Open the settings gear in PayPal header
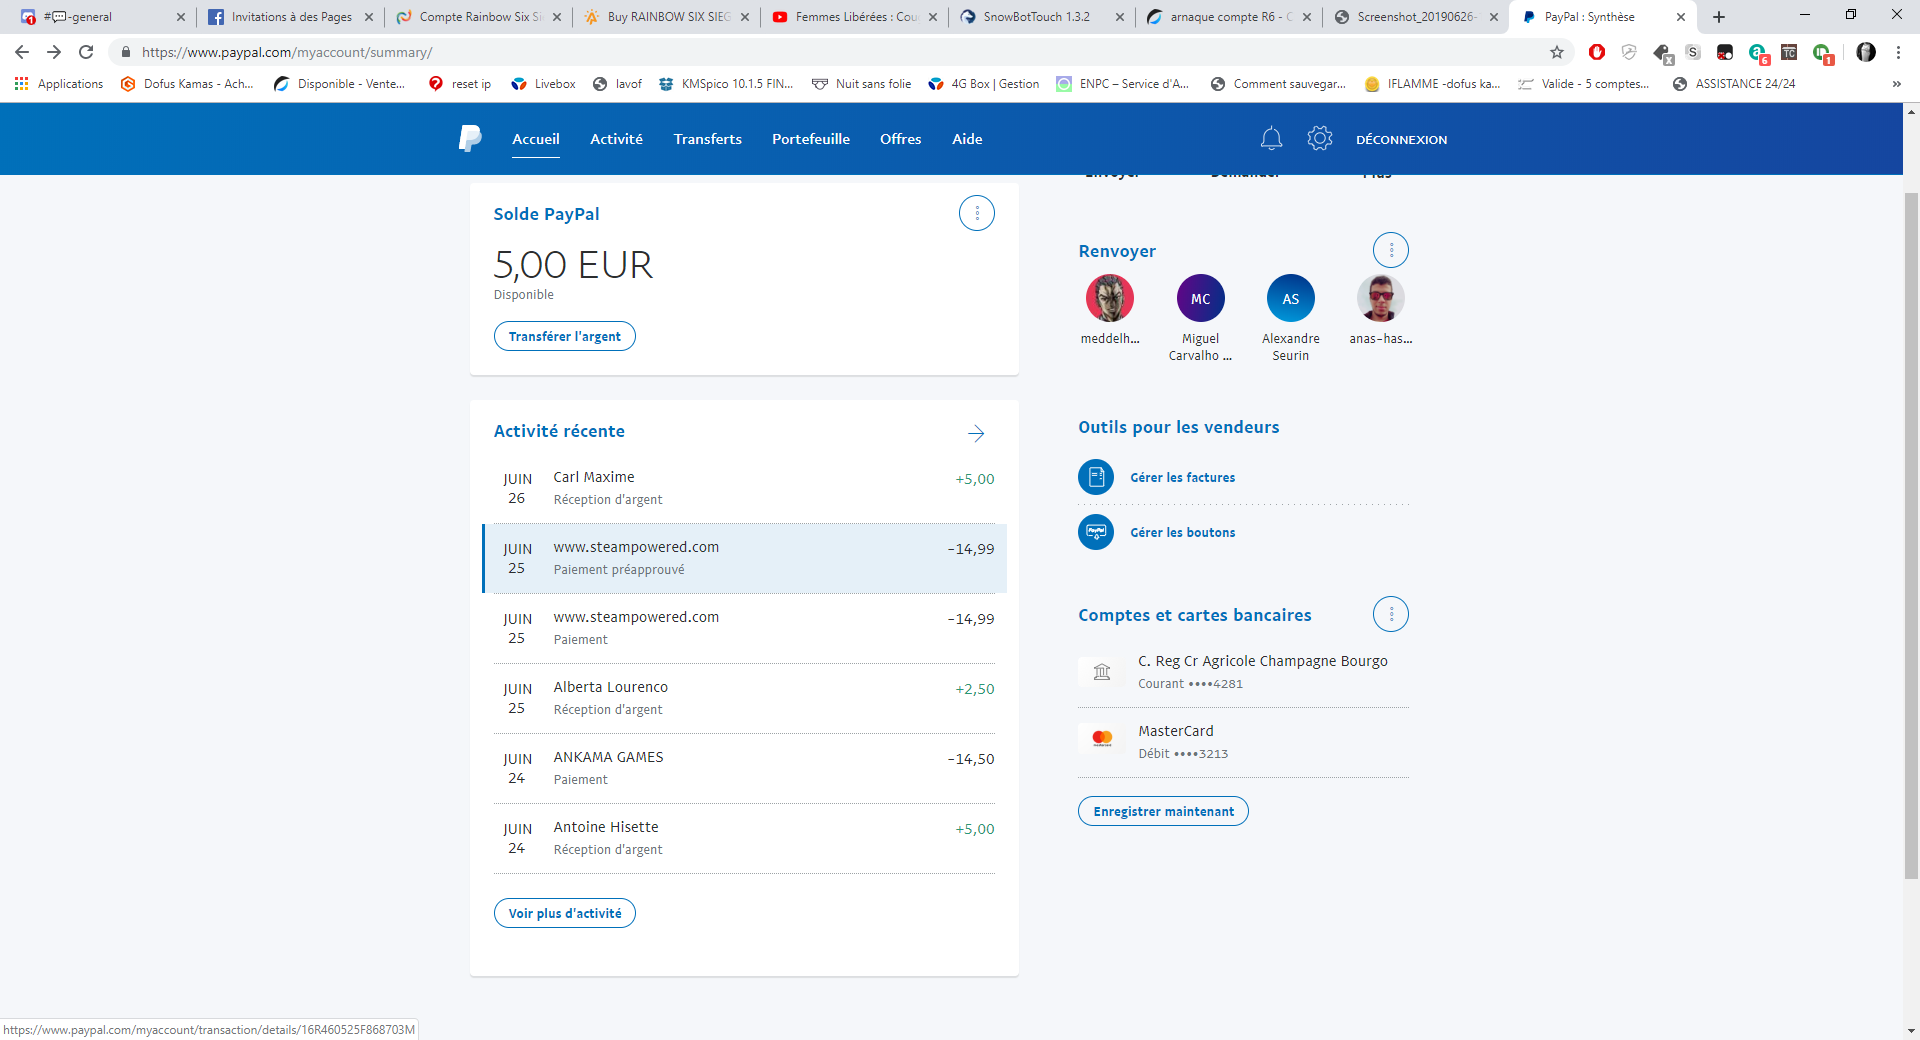 pos(1320,139)
